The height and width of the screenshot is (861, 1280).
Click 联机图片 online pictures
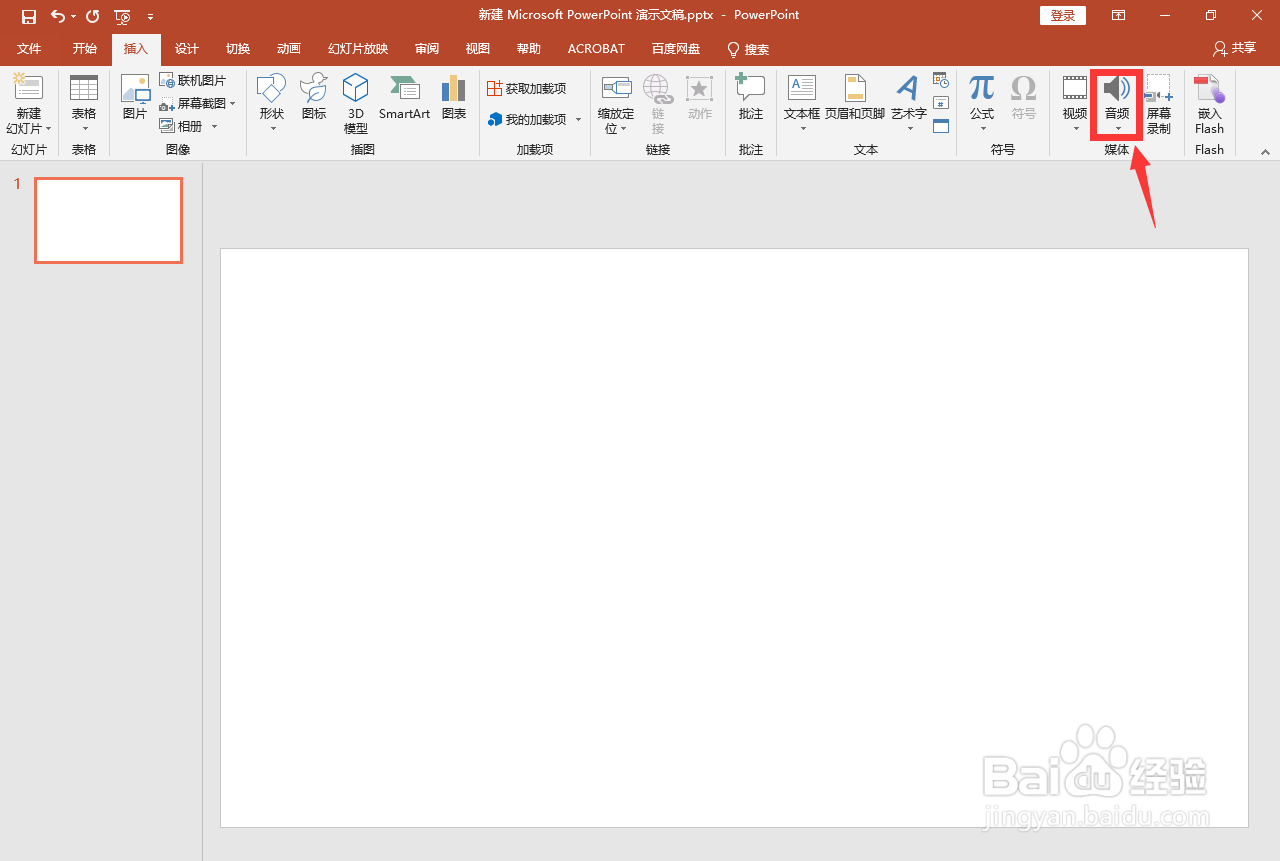tap(193, 80)
